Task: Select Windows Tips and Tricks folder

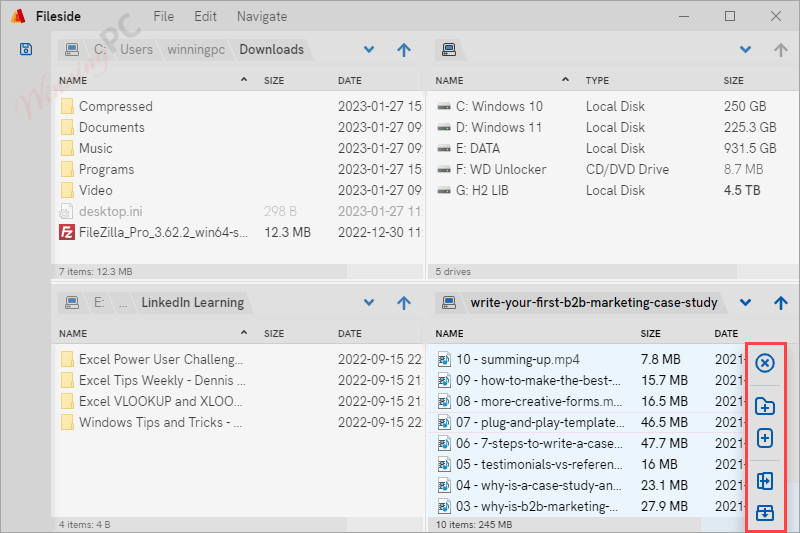Action: click(239, 422)
